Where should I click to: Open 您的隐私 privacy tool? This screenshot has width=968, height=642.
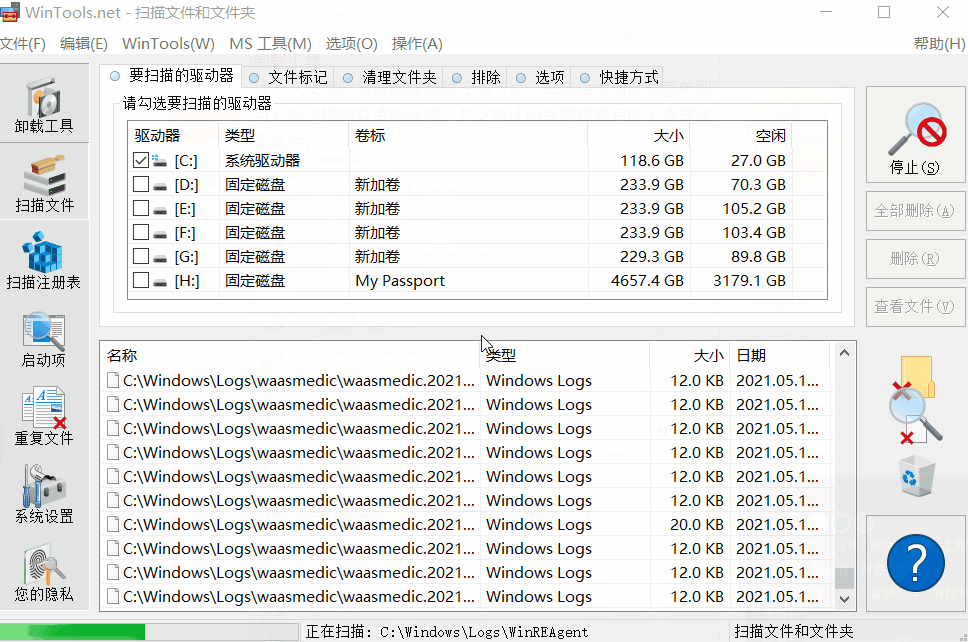click(x=44, y=572)
